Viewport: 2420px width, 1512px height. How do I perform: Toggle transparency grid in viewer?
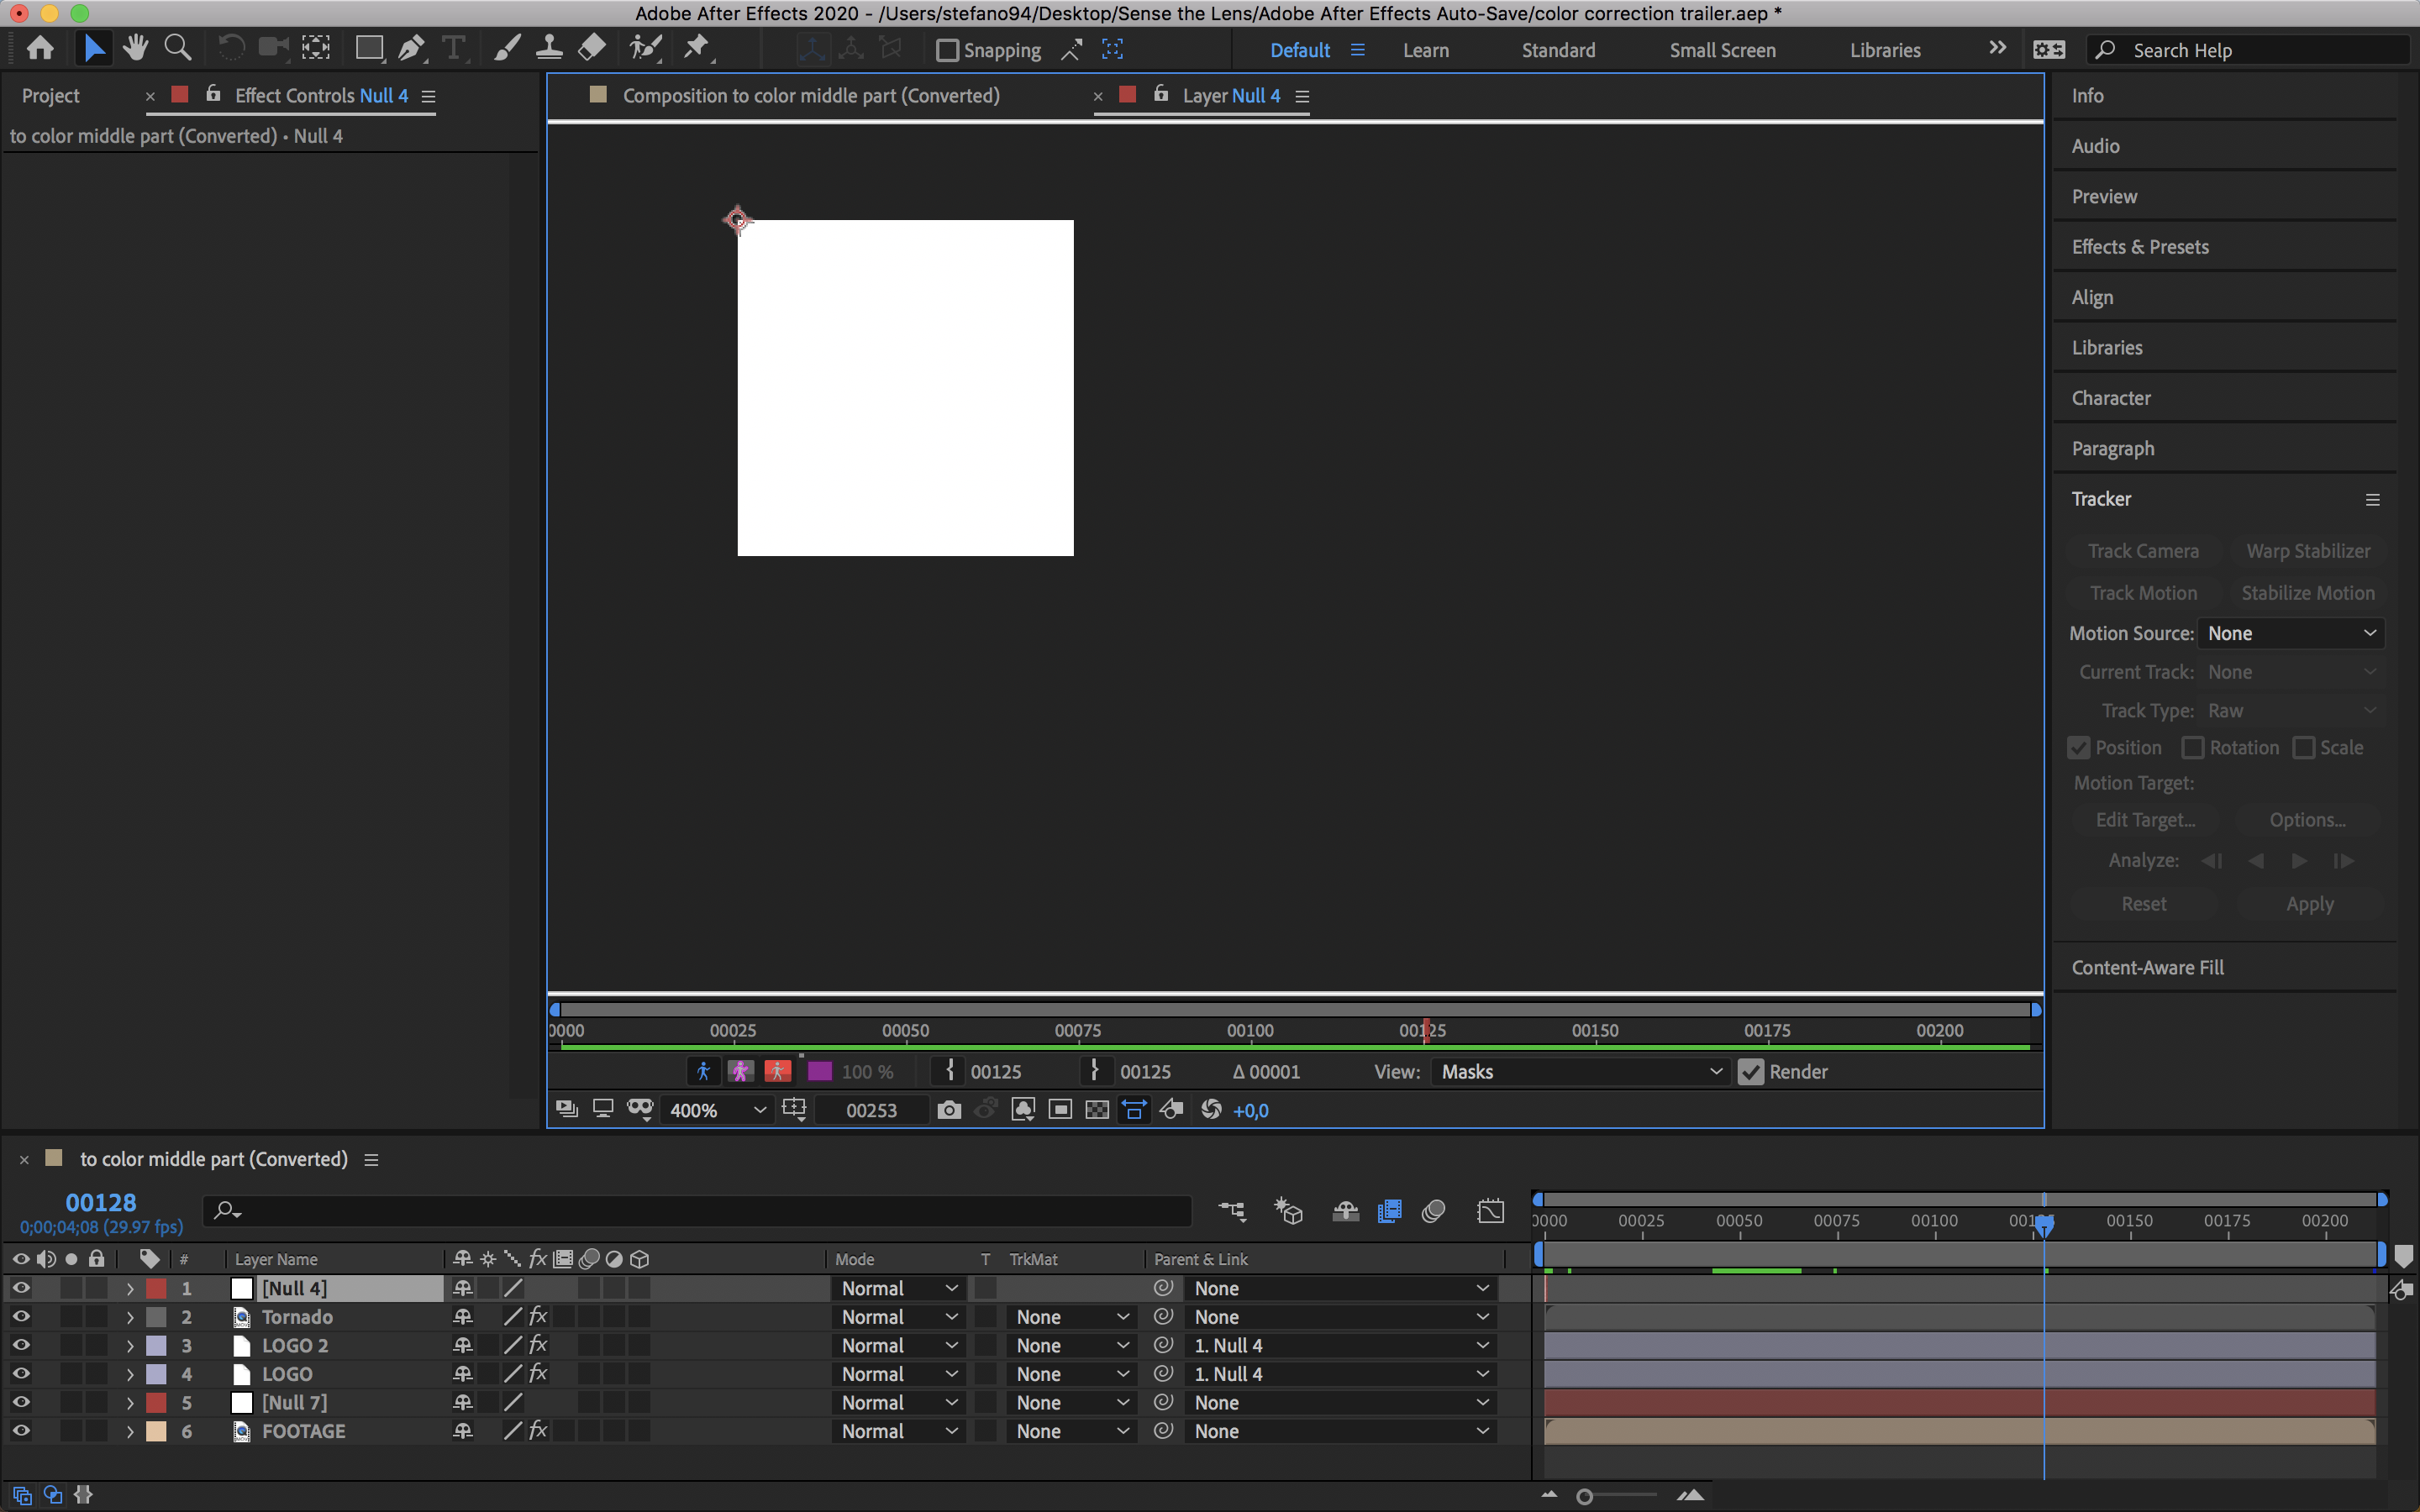point(1097,1110)
